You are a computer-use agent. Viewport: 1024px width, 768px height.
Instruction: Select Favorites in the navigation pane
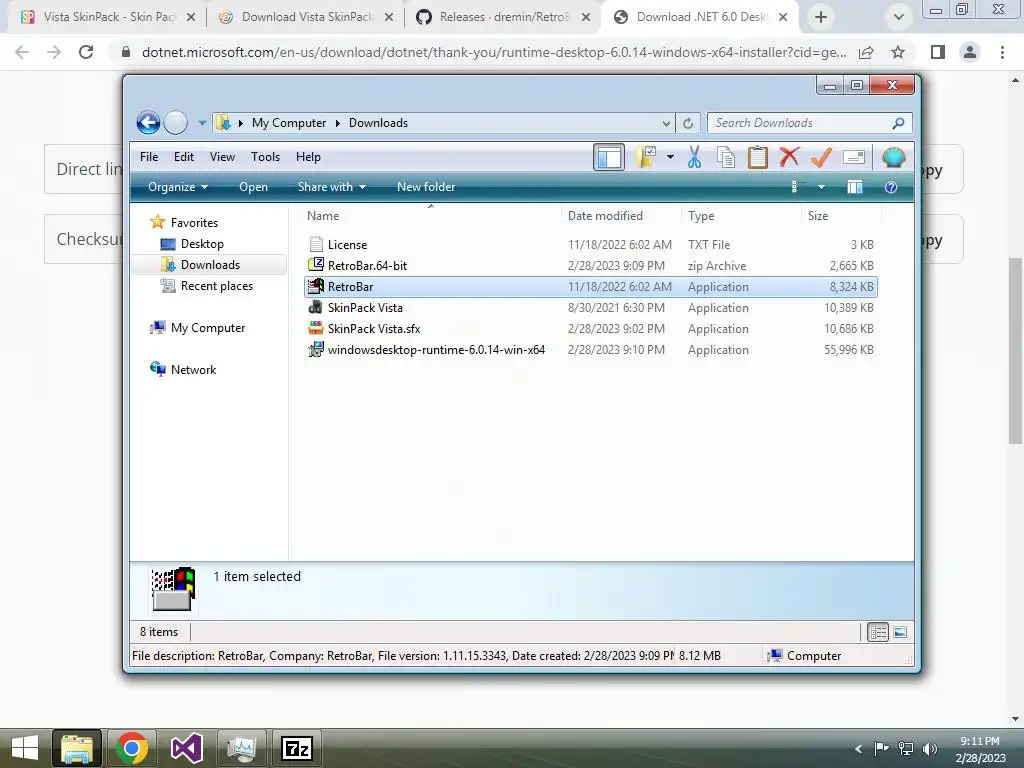click(x=194, y=223)
